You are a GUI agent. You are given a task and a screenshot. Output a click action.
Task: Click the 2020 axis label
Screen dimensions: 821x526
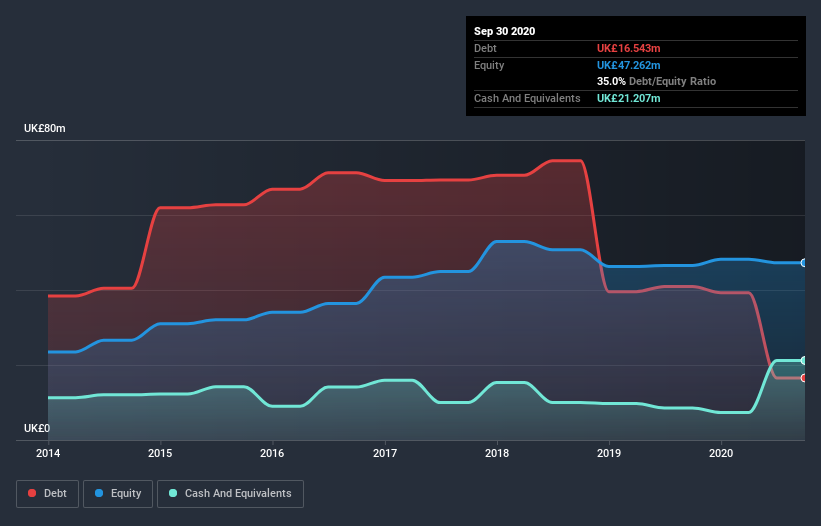click(x=721, y=453)
